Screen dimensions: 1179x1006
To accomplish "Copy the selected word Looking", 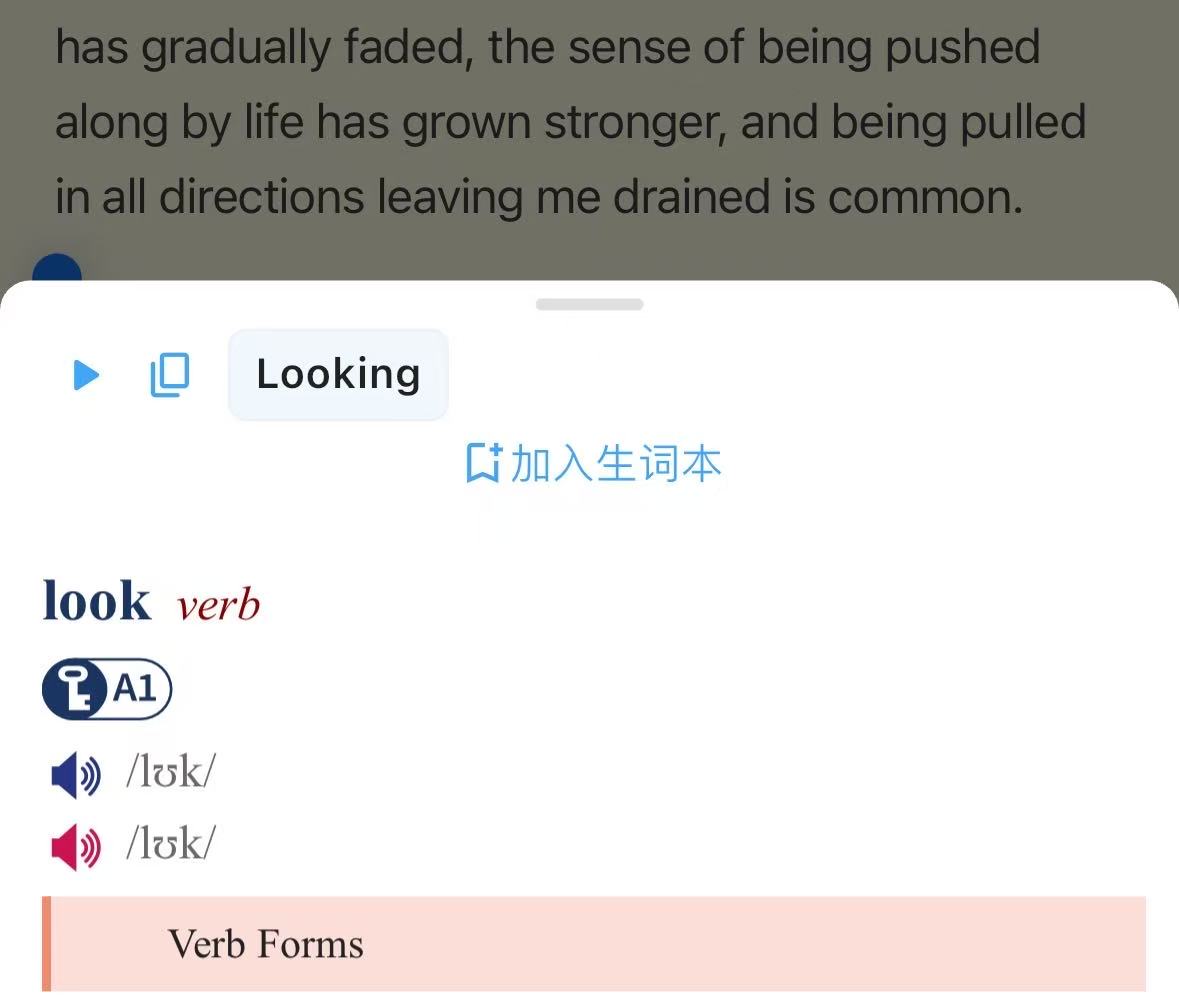I will coord(170,375).
